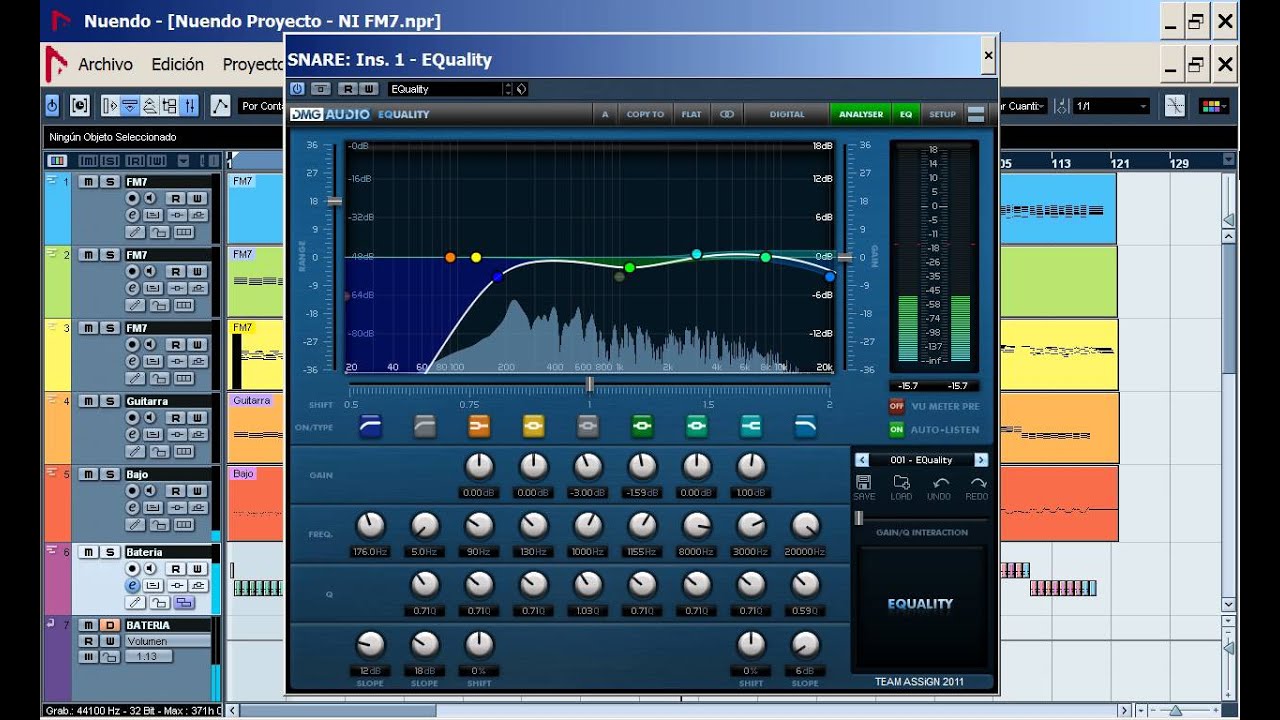
Task: Click the Redo arrow icon in EQuality
Action: [977, 483]
